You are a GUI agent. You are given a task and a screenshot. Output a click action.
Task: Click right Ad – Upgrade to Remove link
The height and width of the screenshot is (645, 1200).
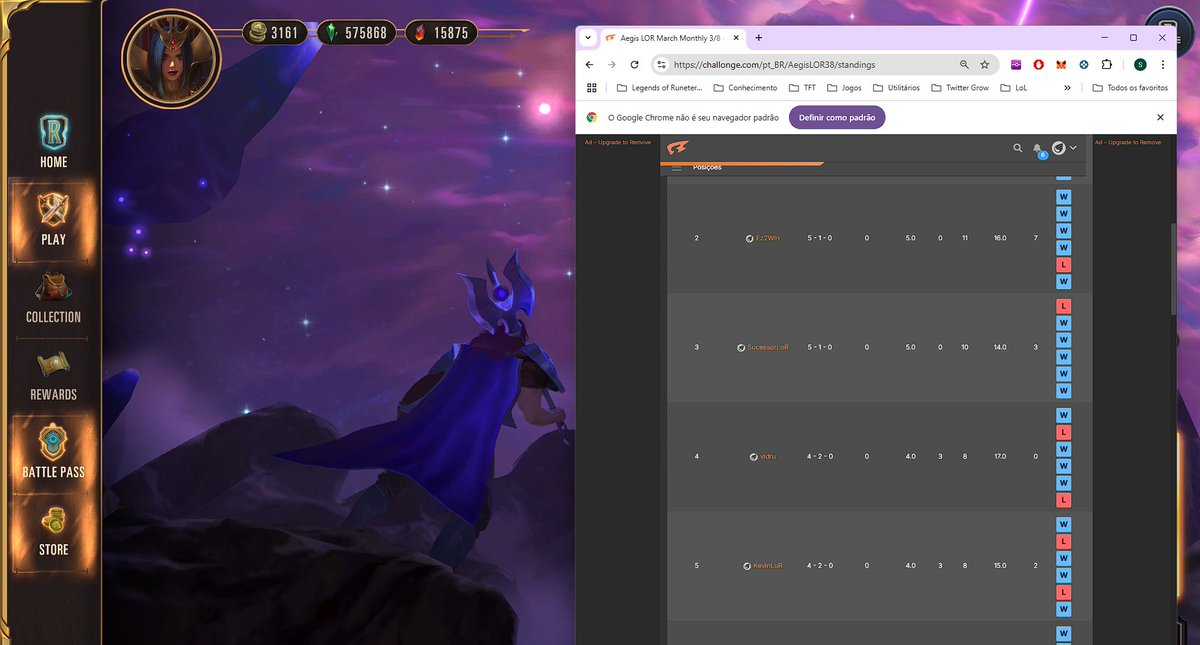(1128, 142)
